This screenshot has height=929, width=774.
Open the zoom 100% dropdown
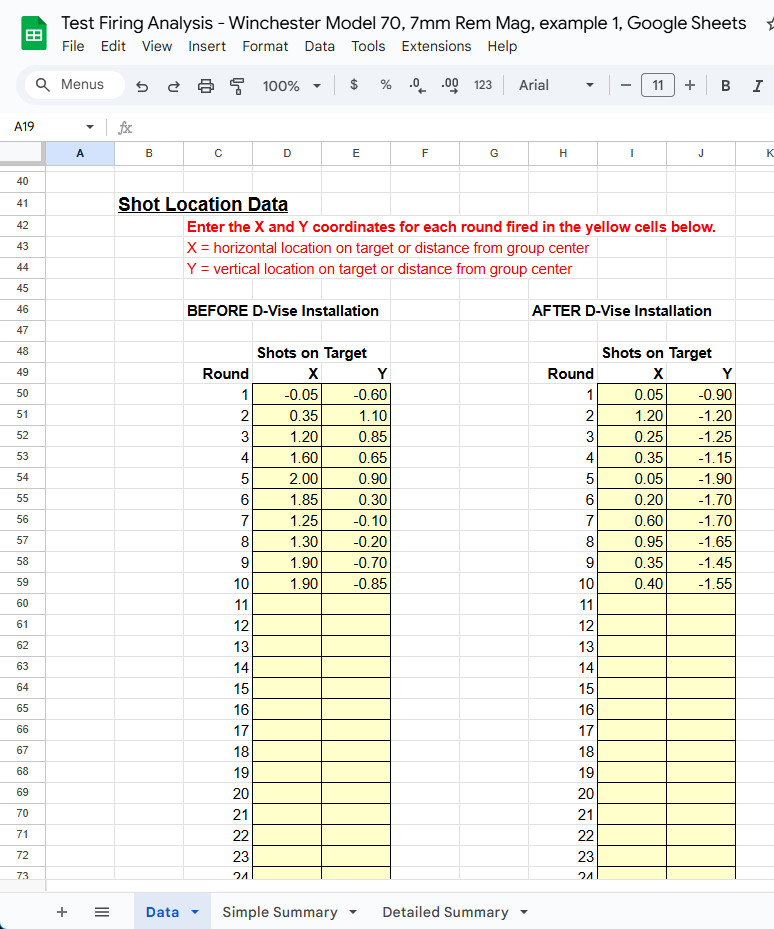click(x=292, y=86)
